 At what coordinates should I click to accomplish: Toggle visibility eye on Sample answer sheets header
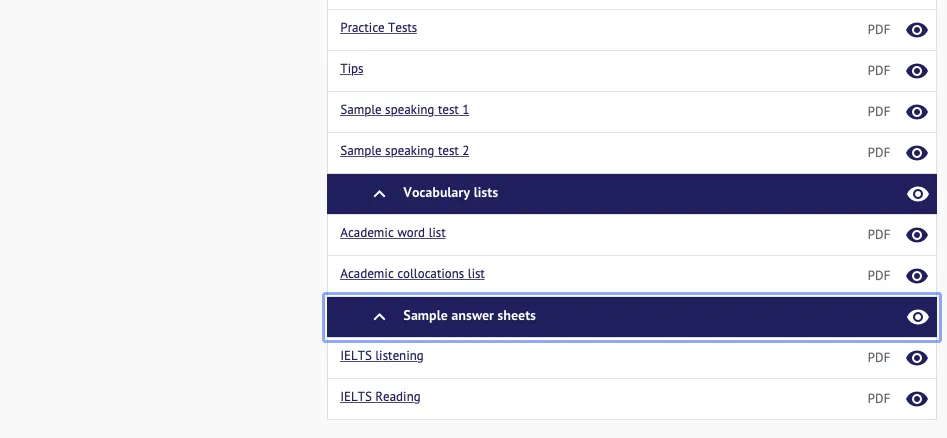point(916,317)
